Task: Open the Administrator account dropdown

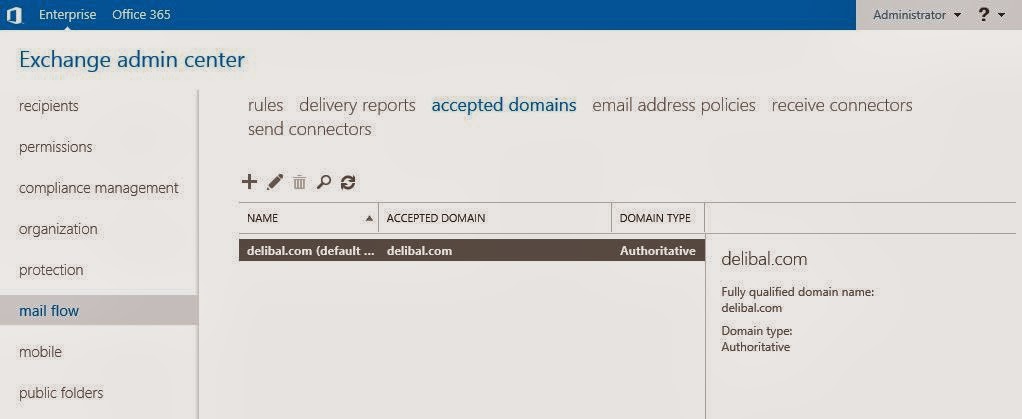Action: click(916, 15)
